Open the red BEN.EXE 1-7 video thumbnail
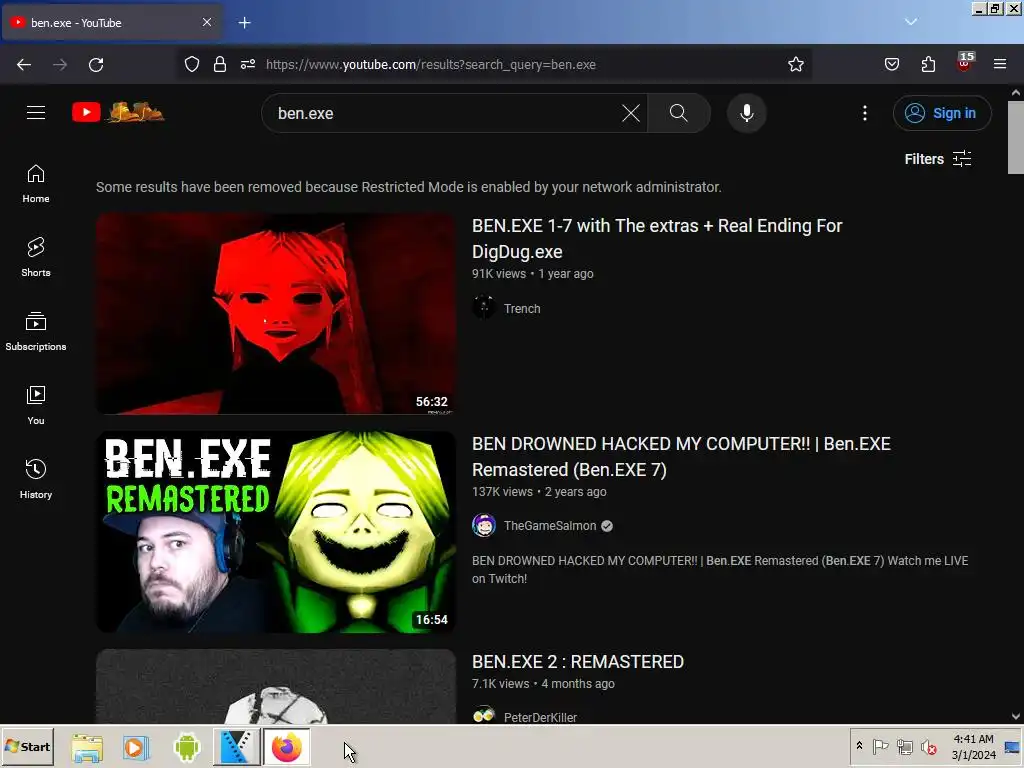The width and height of the screenshot is (1024, 768). point(276,313)
